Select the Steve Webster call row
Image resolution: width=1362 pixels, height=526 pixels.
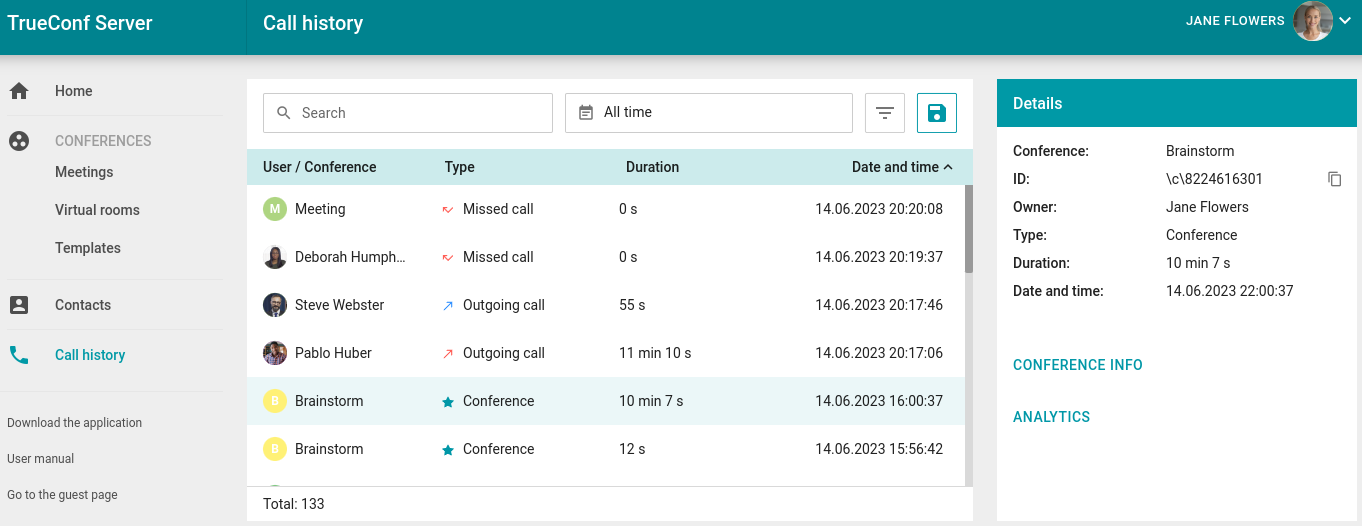(605, 305)
